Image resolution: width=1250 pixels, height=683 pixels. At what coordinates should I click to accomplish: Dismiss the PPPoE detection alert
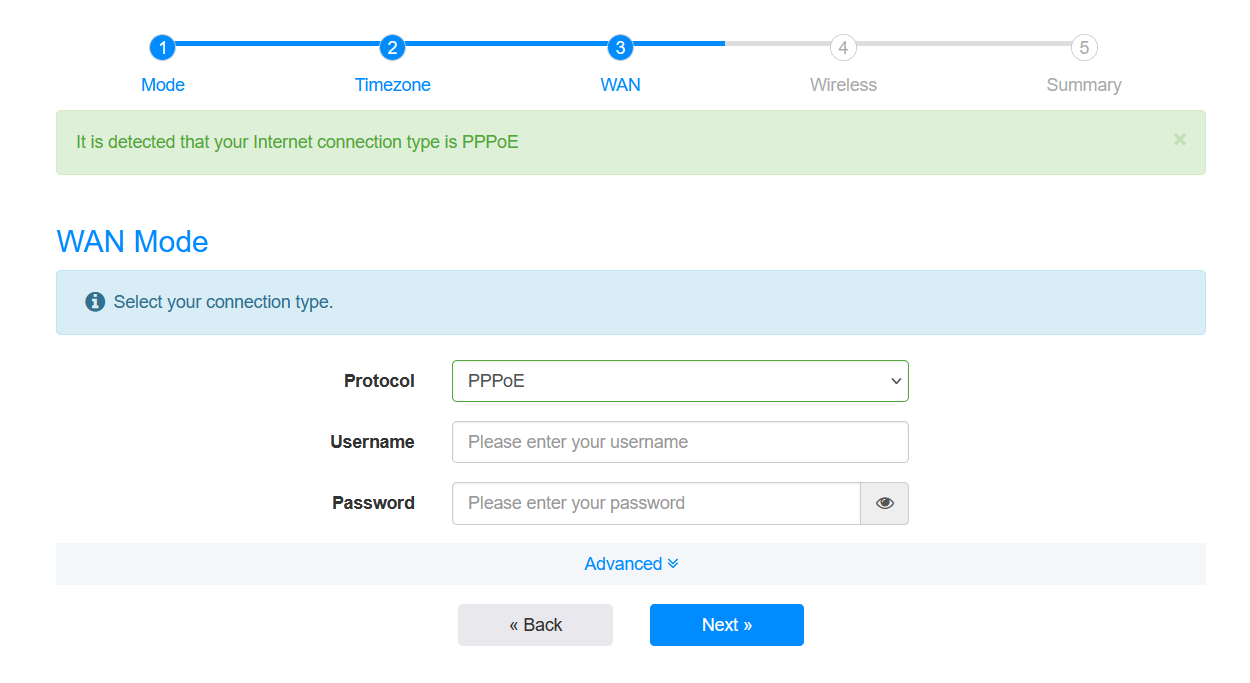pyautogui.click(x=1180, y=140)
